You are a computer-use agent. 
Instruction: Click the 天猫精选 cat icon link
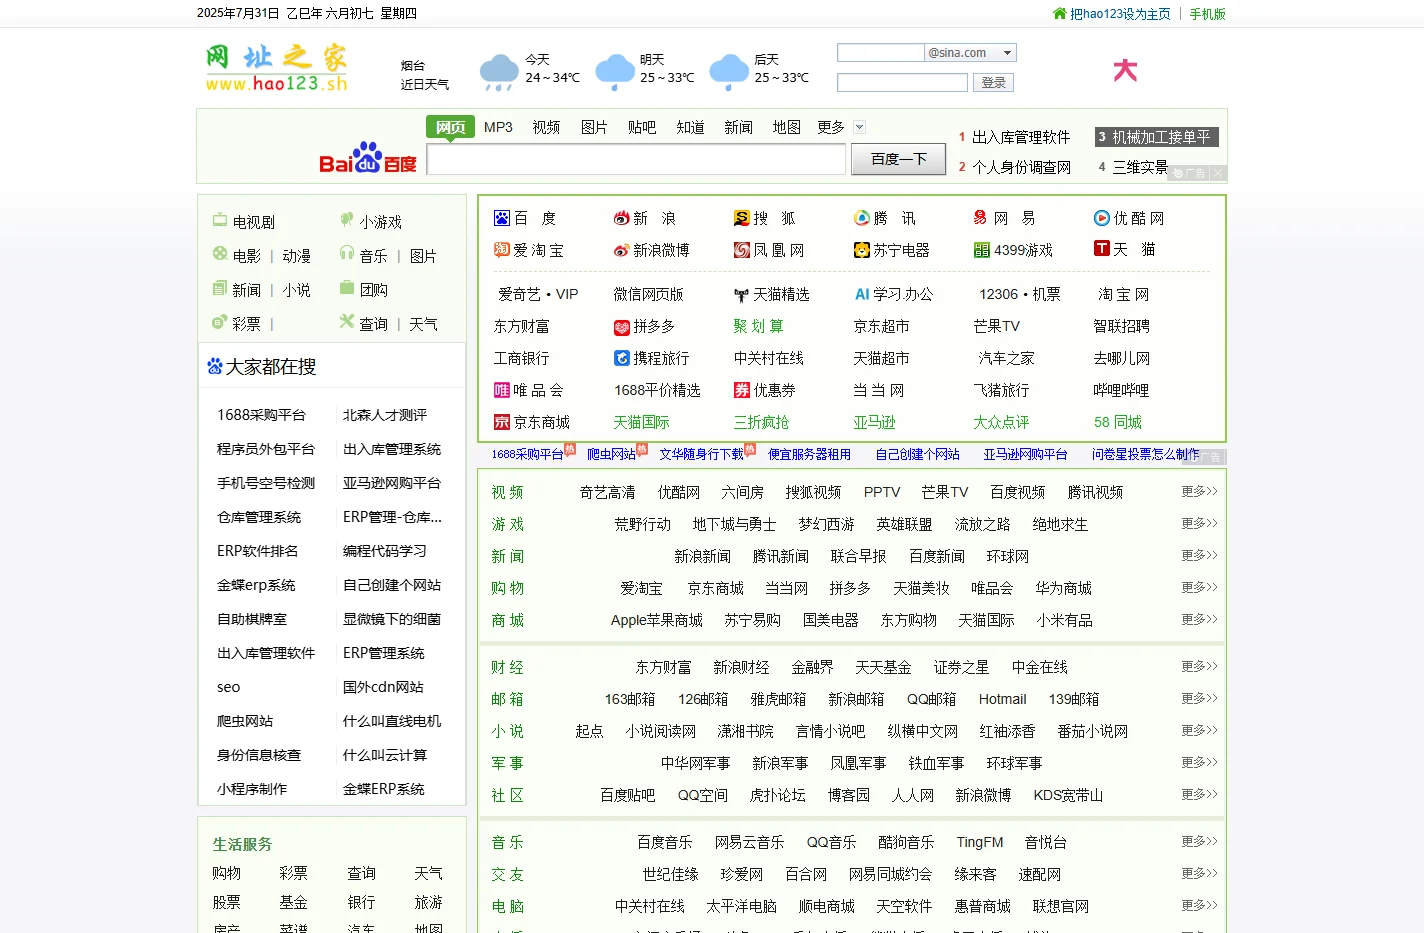coord(742,295)
